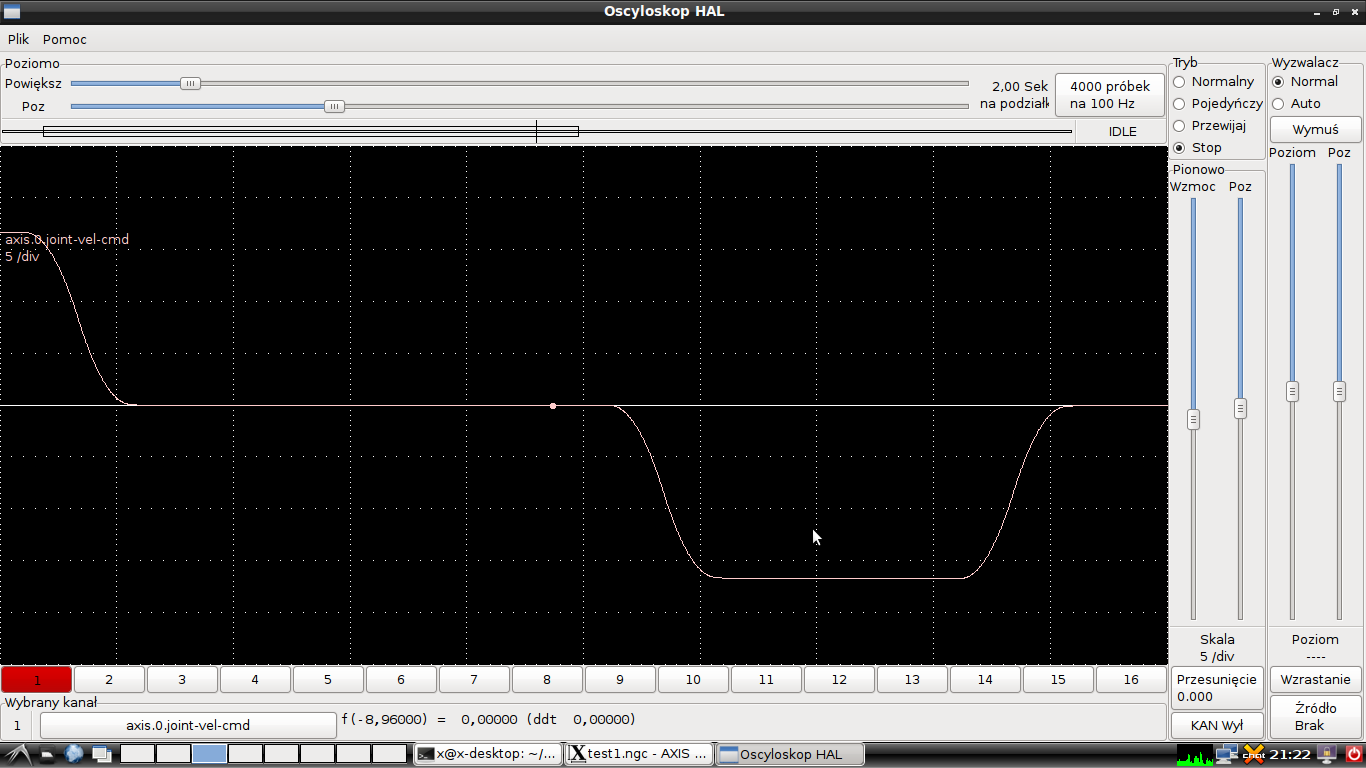Image resolution: width=1366 pixels, height=768 pixels.
Task: Click the network connection tray icon
Action: [1228, 754]
